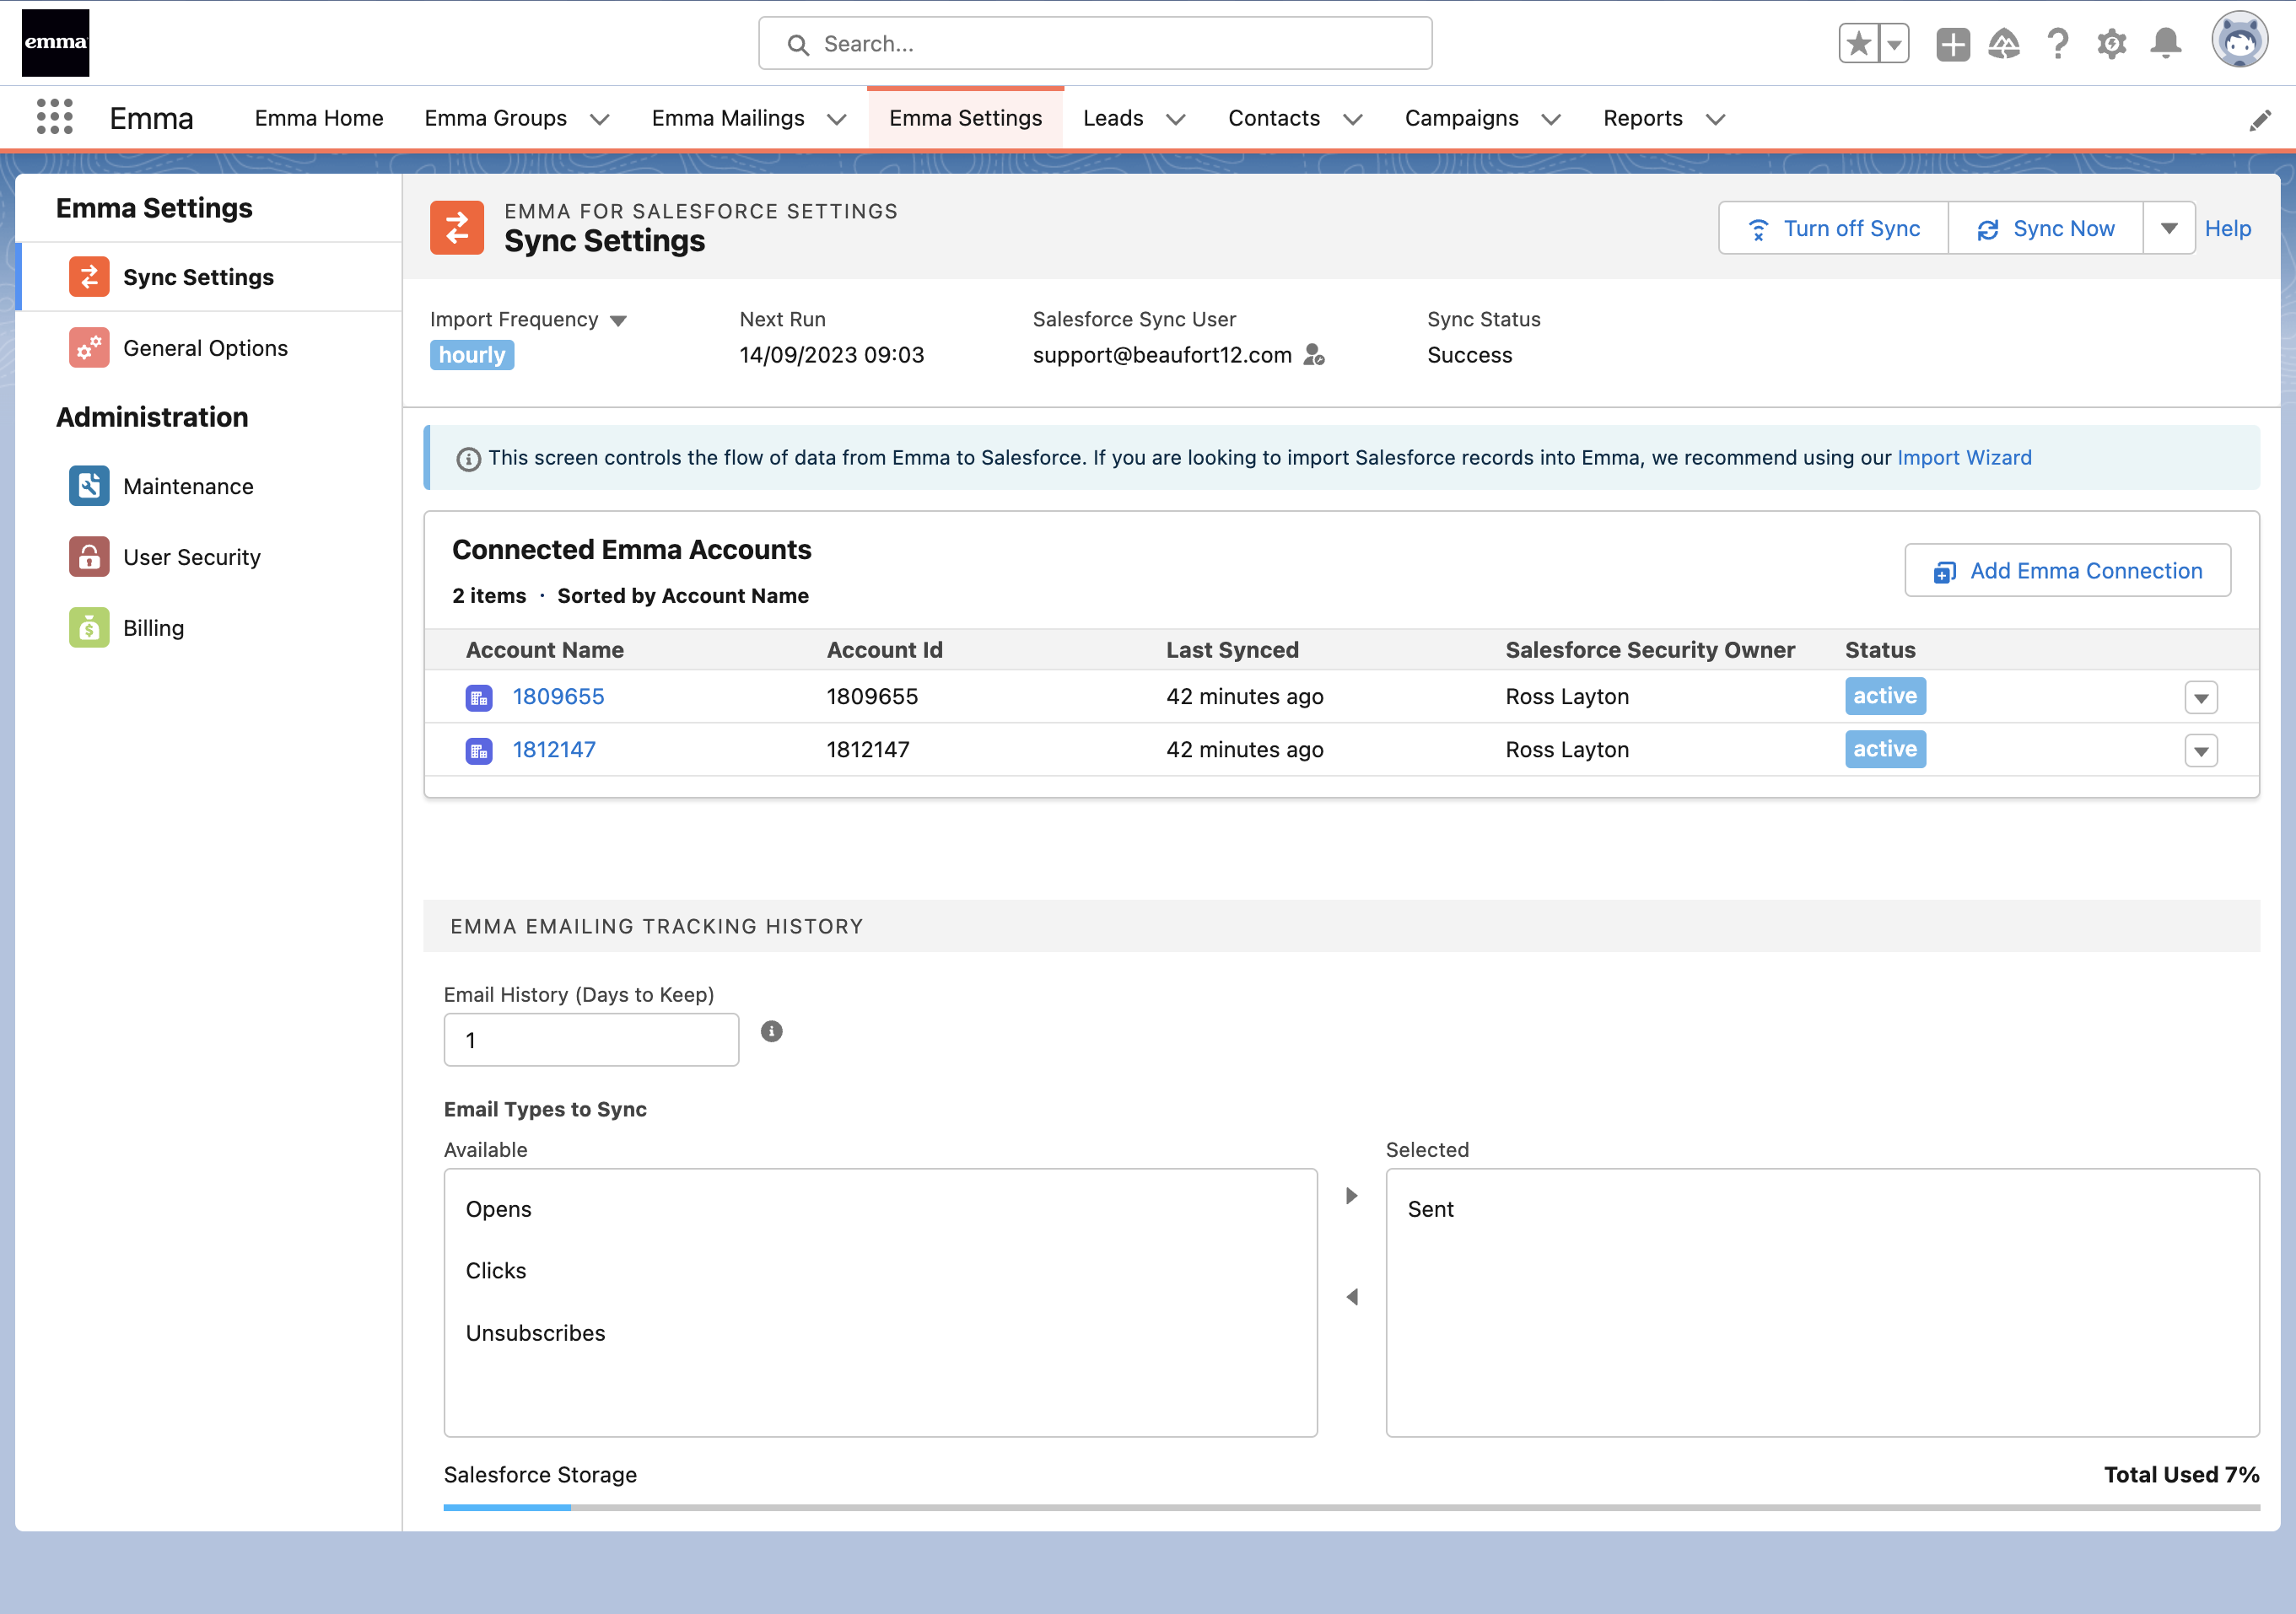This screenshot has width=2296, height=1614.
Task: Open the global actions plus icon
Action: coord(1952,44)
